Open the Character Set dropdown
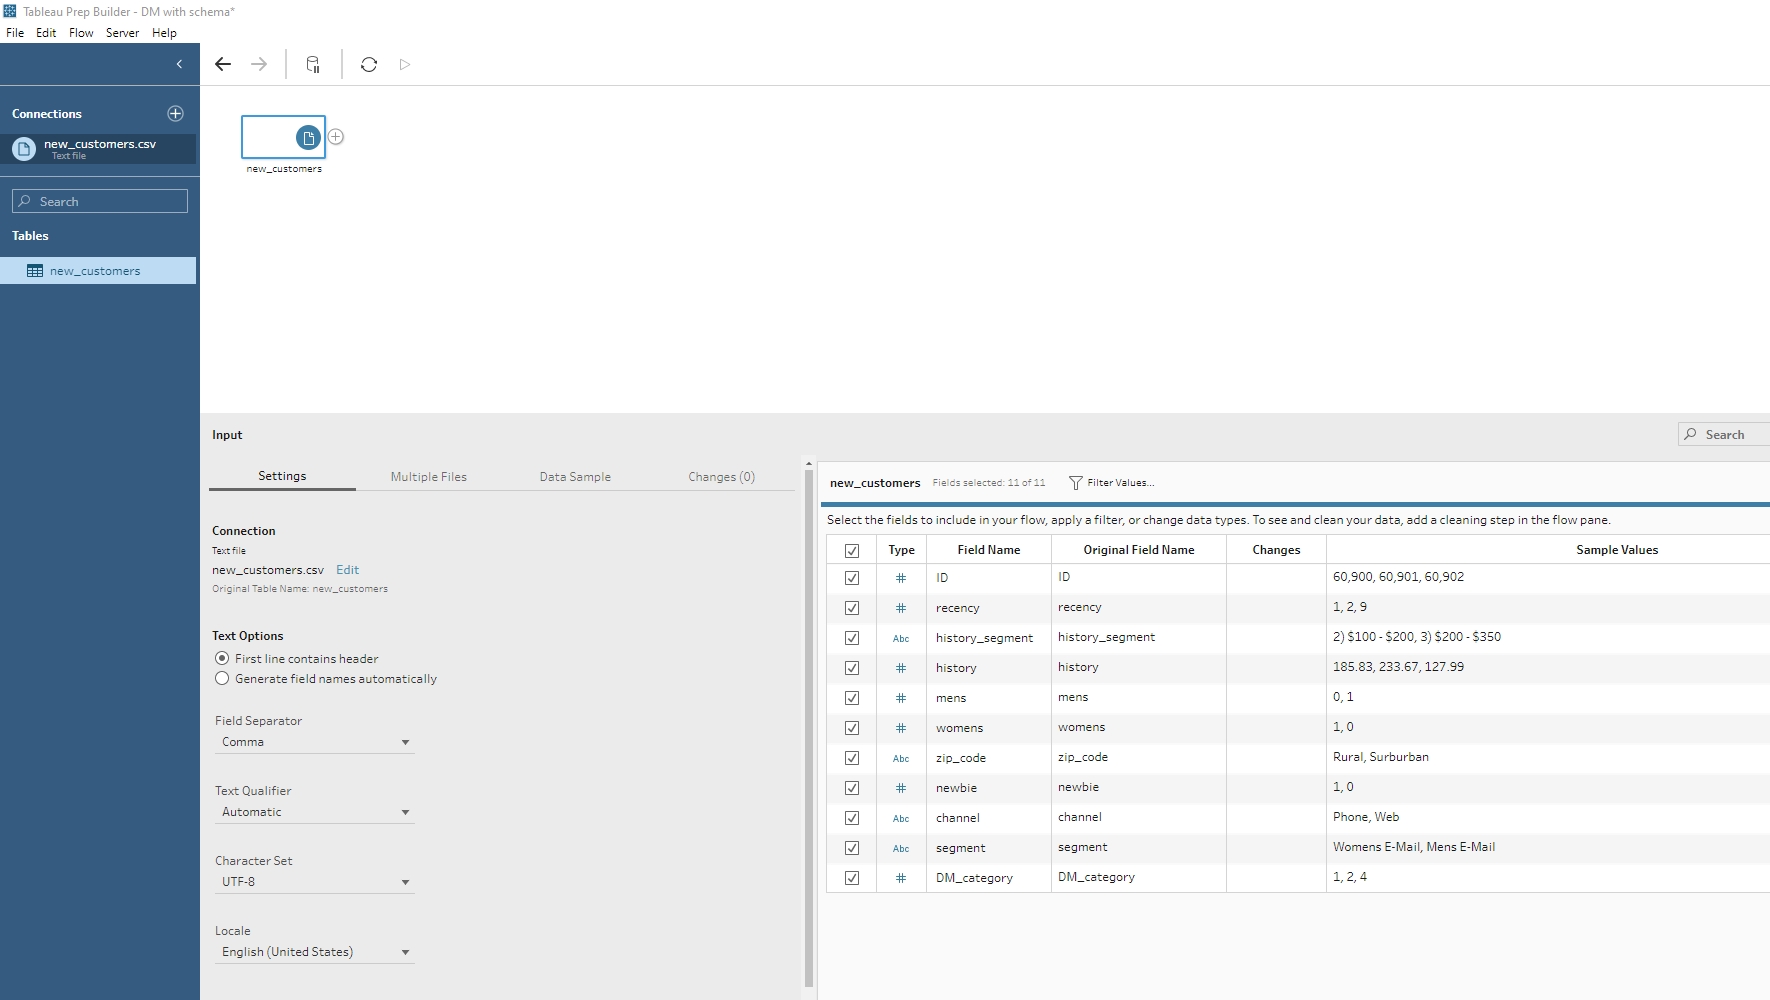1770x1000 pixels. (x=314, y=882)
